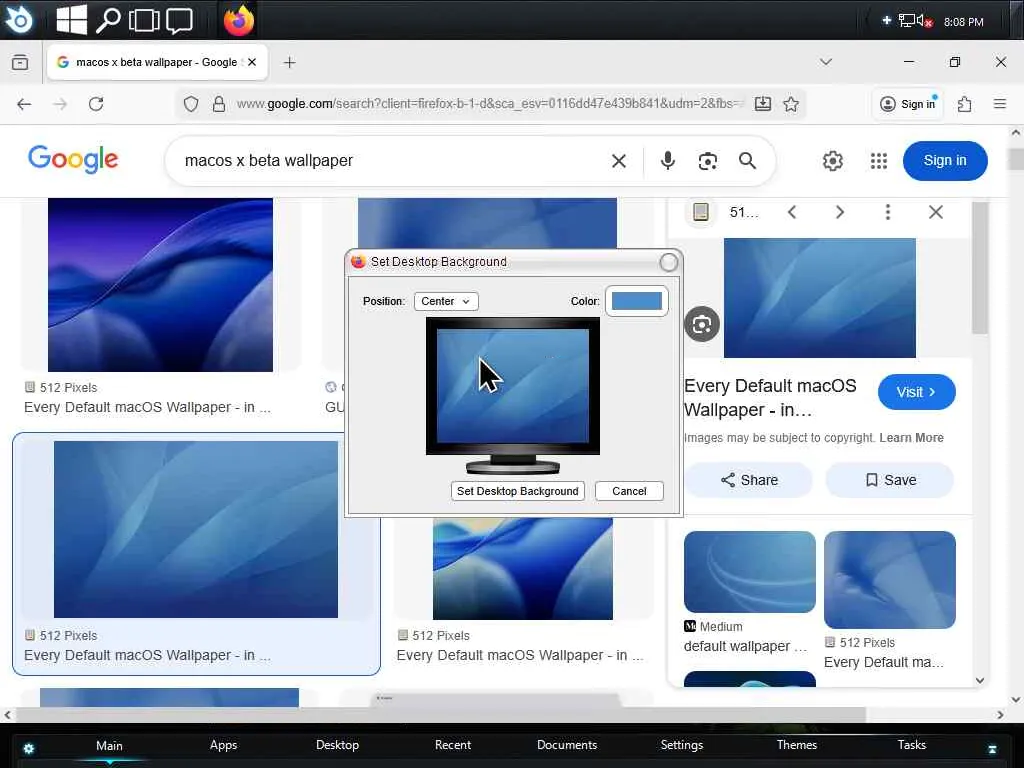Open the Firefox extensions puzzle icon

click(964, 104)
